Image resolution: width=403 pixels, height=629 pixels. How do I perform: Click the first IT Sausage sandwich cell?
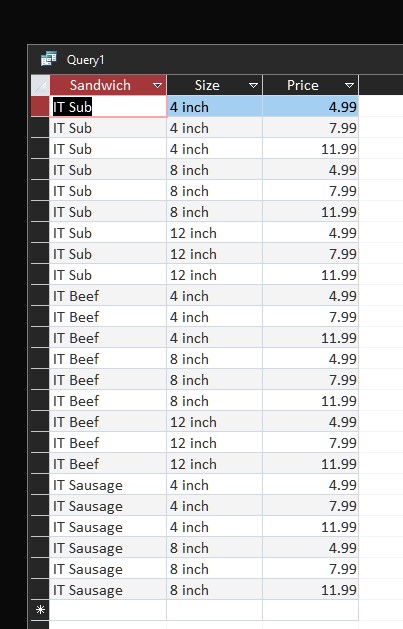coord(108,485)
